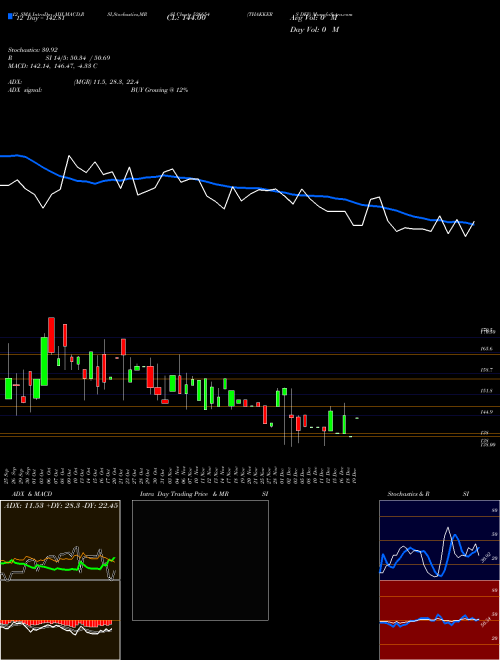Select the 'Stochastics: 30.92' reading
The image size is (500, 660).
(33, 50)
